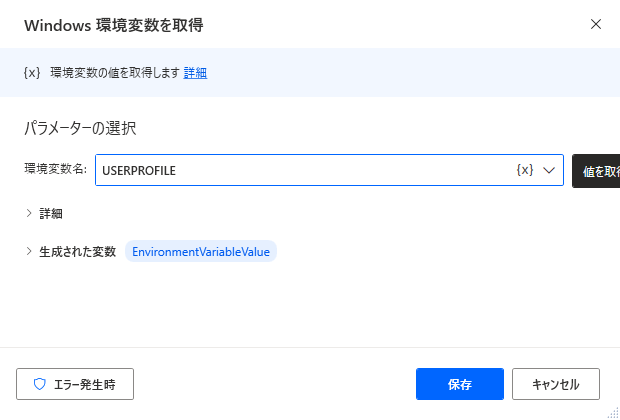Focus the USERPROFILE text field
Viewport: 620px width, 420px height.
pos(300,170)
